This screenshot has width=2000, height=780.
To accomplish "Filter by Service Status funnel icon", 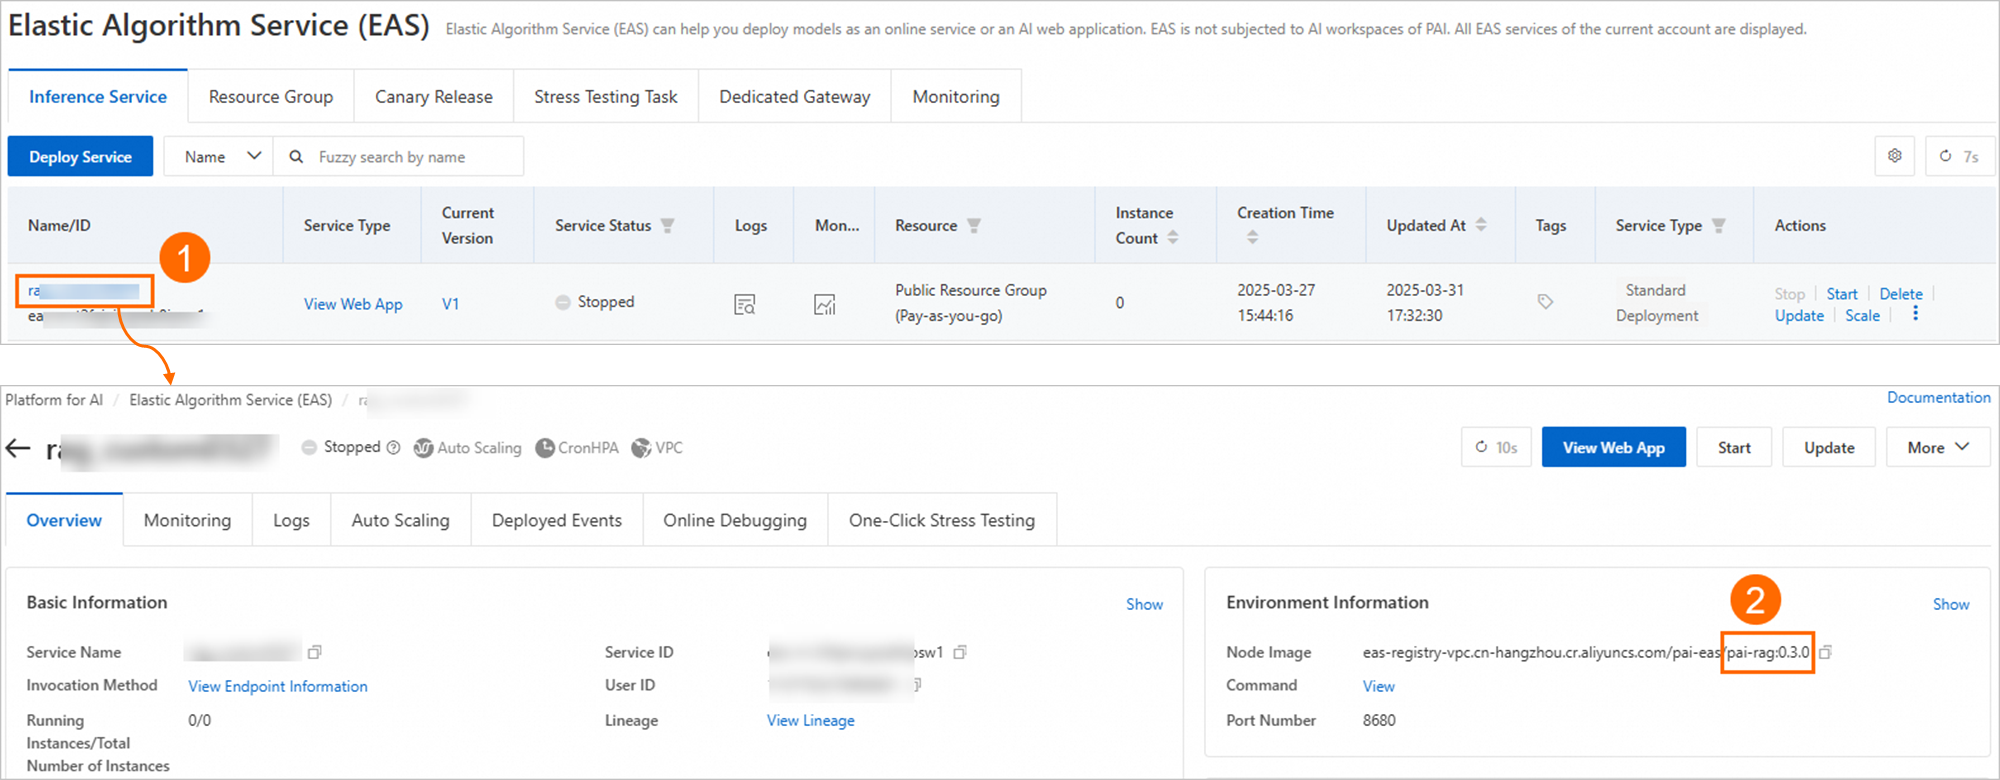I will pyautogui.click(x=668, y=226).
